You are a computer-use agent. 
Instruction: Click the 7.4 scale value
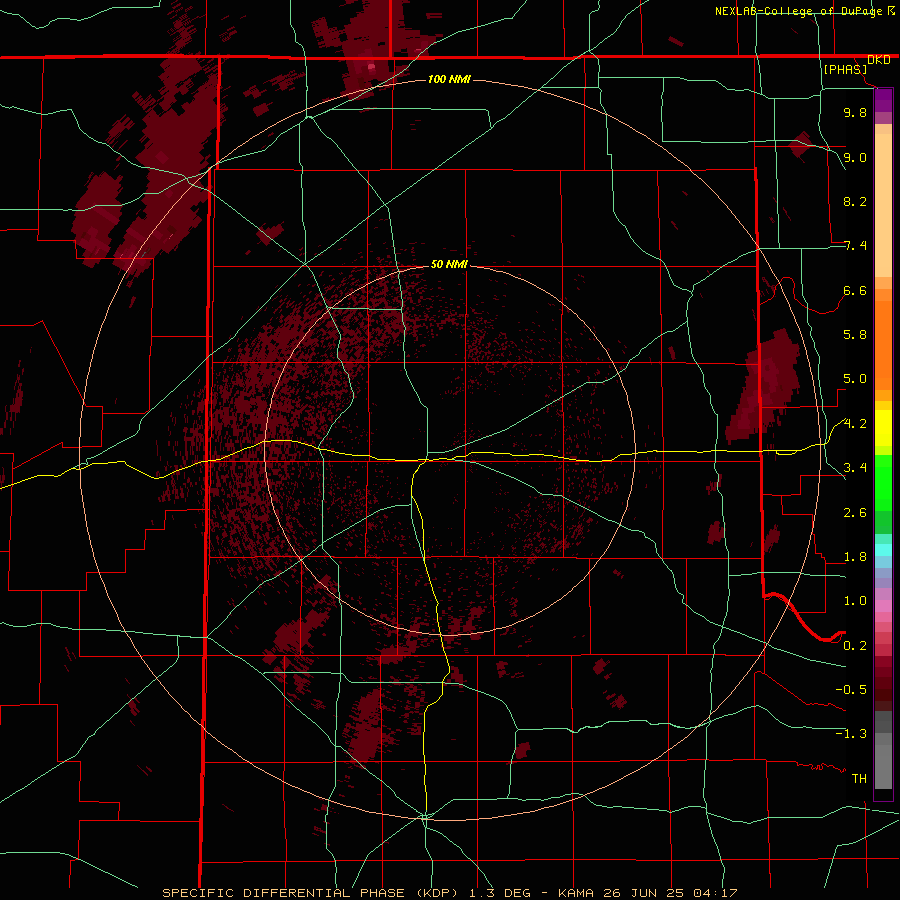(855, 246)
